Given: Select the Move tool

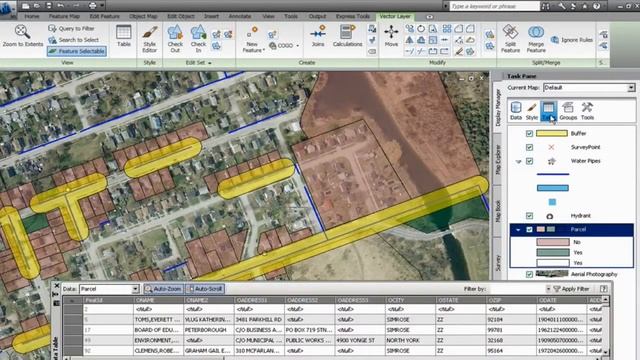Looking at the screenshot, I should [x=391, y=36].
